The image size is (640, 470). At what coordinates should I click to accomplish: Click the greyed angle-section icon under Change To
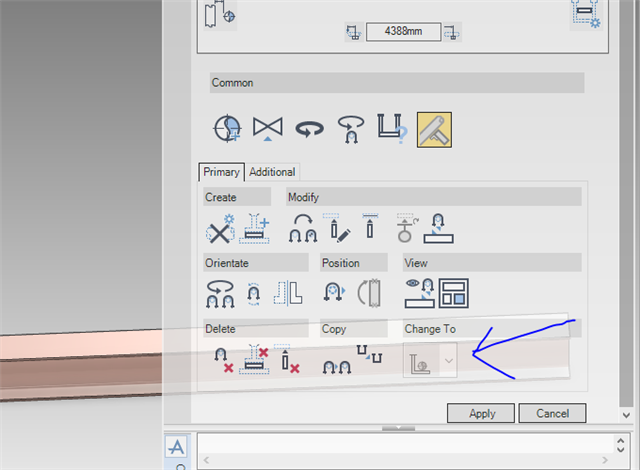point(421,363)
